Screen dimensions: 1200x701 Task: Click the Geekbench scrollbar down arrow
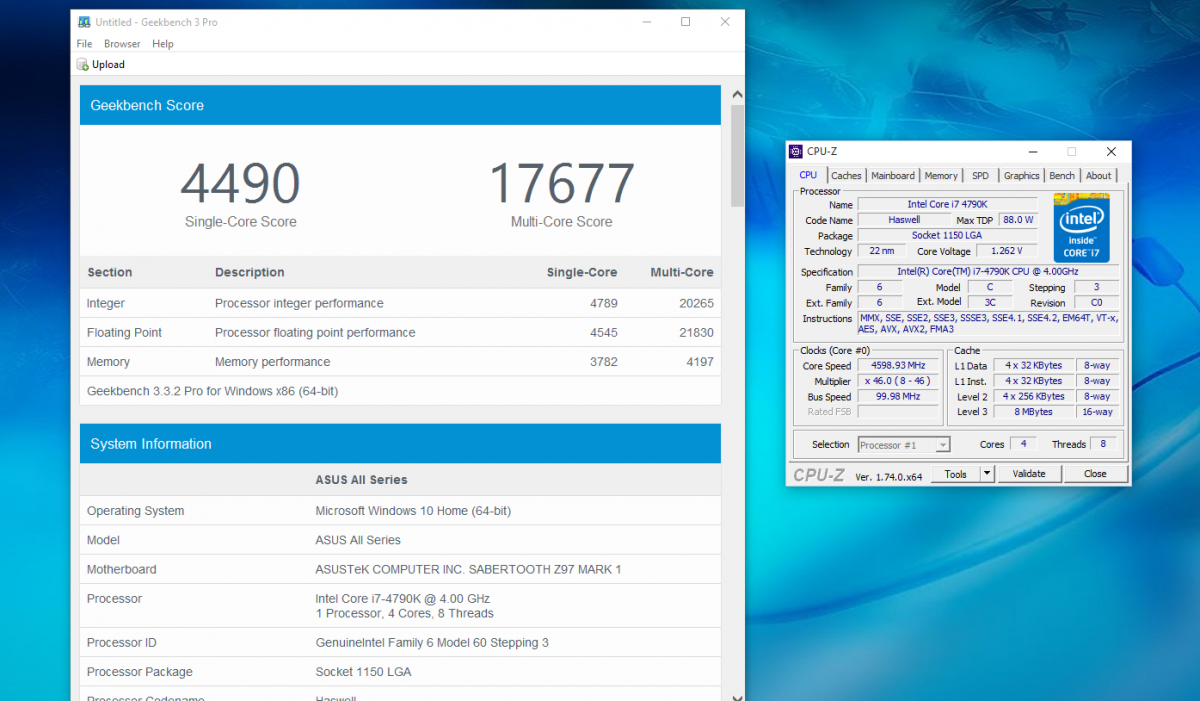click(x=737, y=696)
